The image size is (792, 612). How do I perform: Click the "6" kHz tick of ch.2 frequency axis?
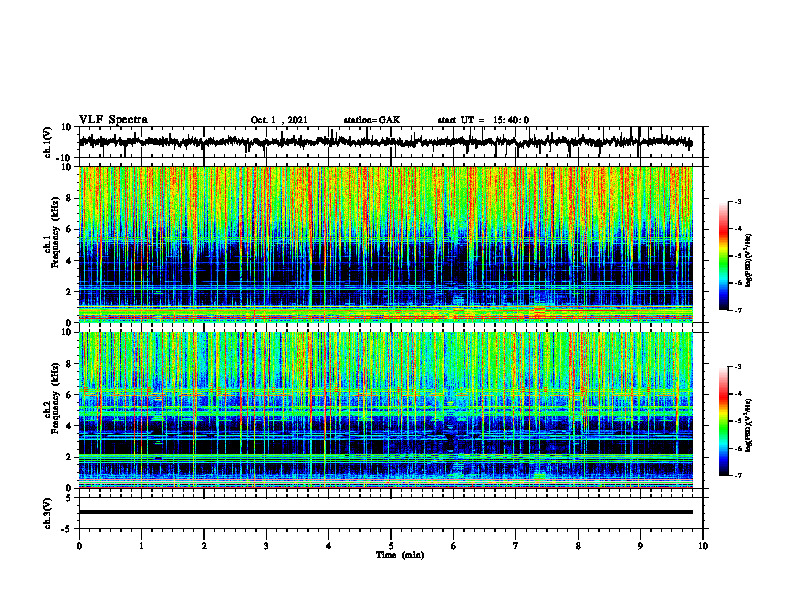[x=70, y=395]
